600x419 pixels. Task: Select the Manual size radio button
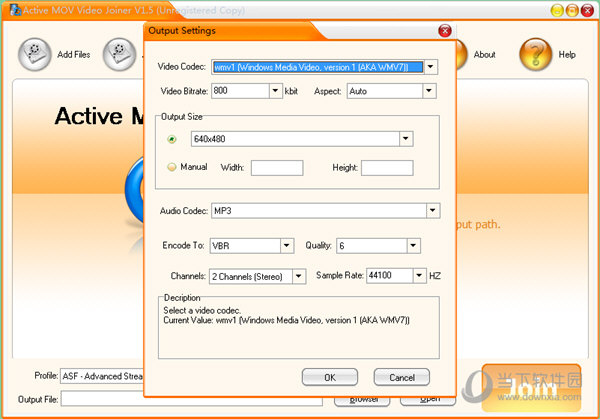point(172,167)
